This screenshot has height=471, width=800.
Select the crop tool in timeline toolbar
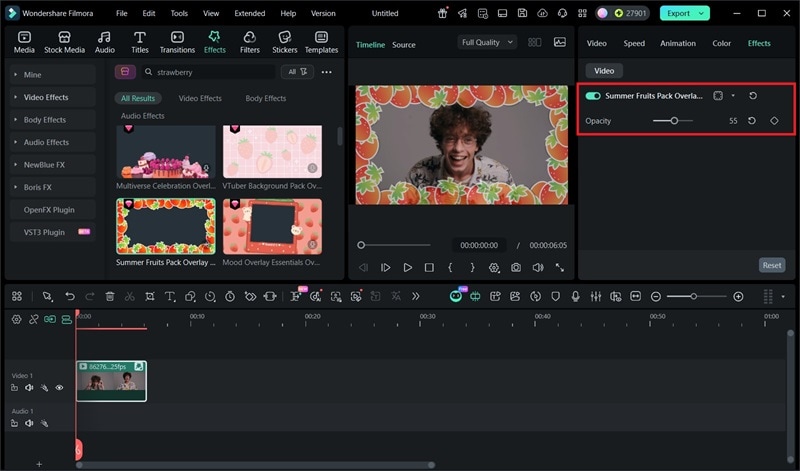click(149, 297)
